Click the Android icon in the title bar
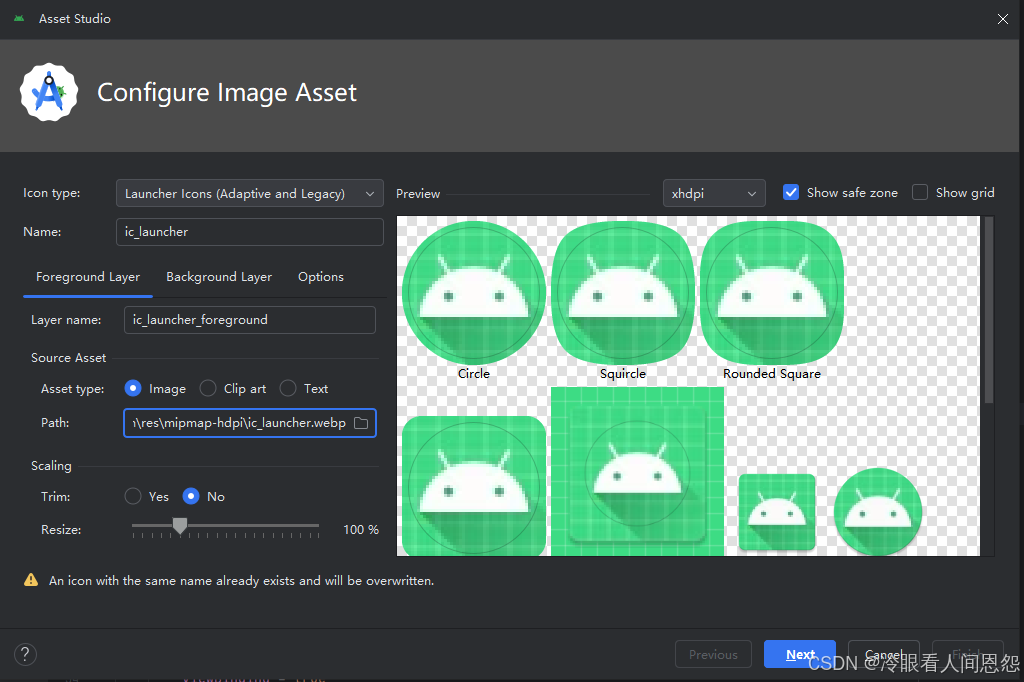 tap(19, 18)
